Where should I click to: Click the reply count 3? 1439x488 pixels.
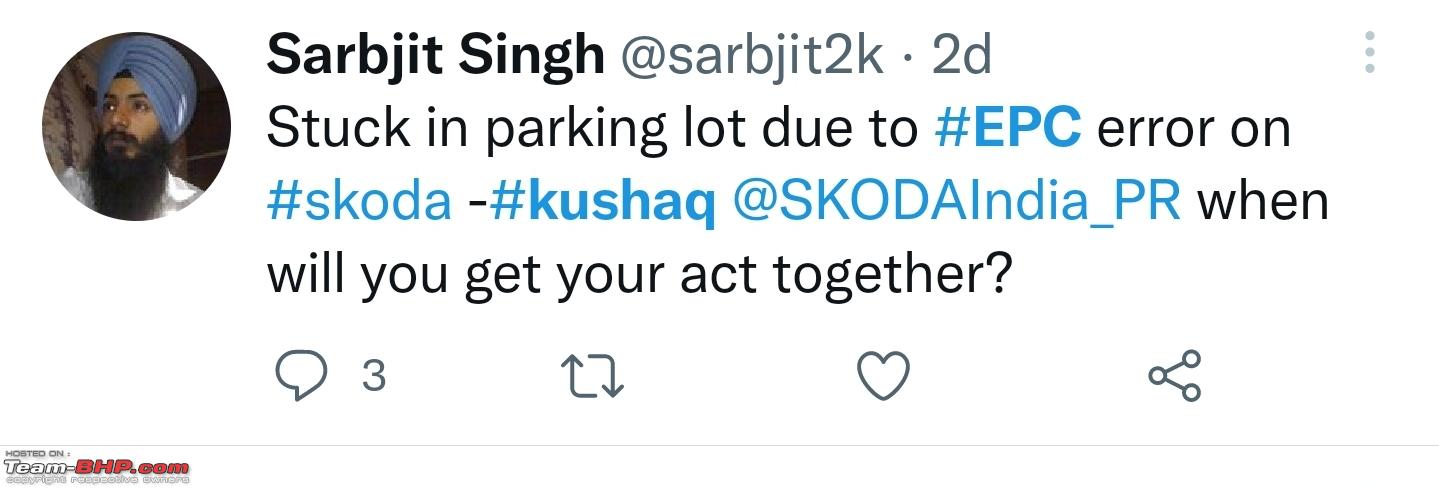tap(373, 377)
